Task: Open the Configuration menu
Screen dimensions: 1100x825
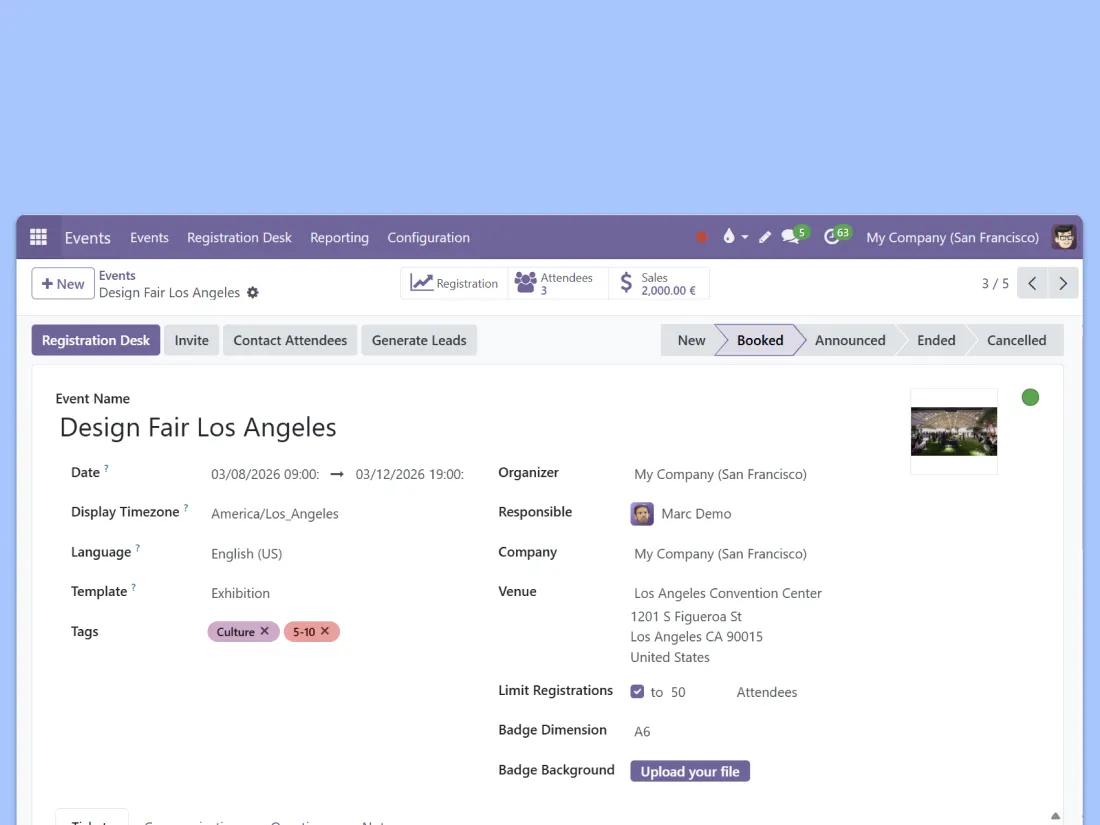Action: (x=428, y=237)
